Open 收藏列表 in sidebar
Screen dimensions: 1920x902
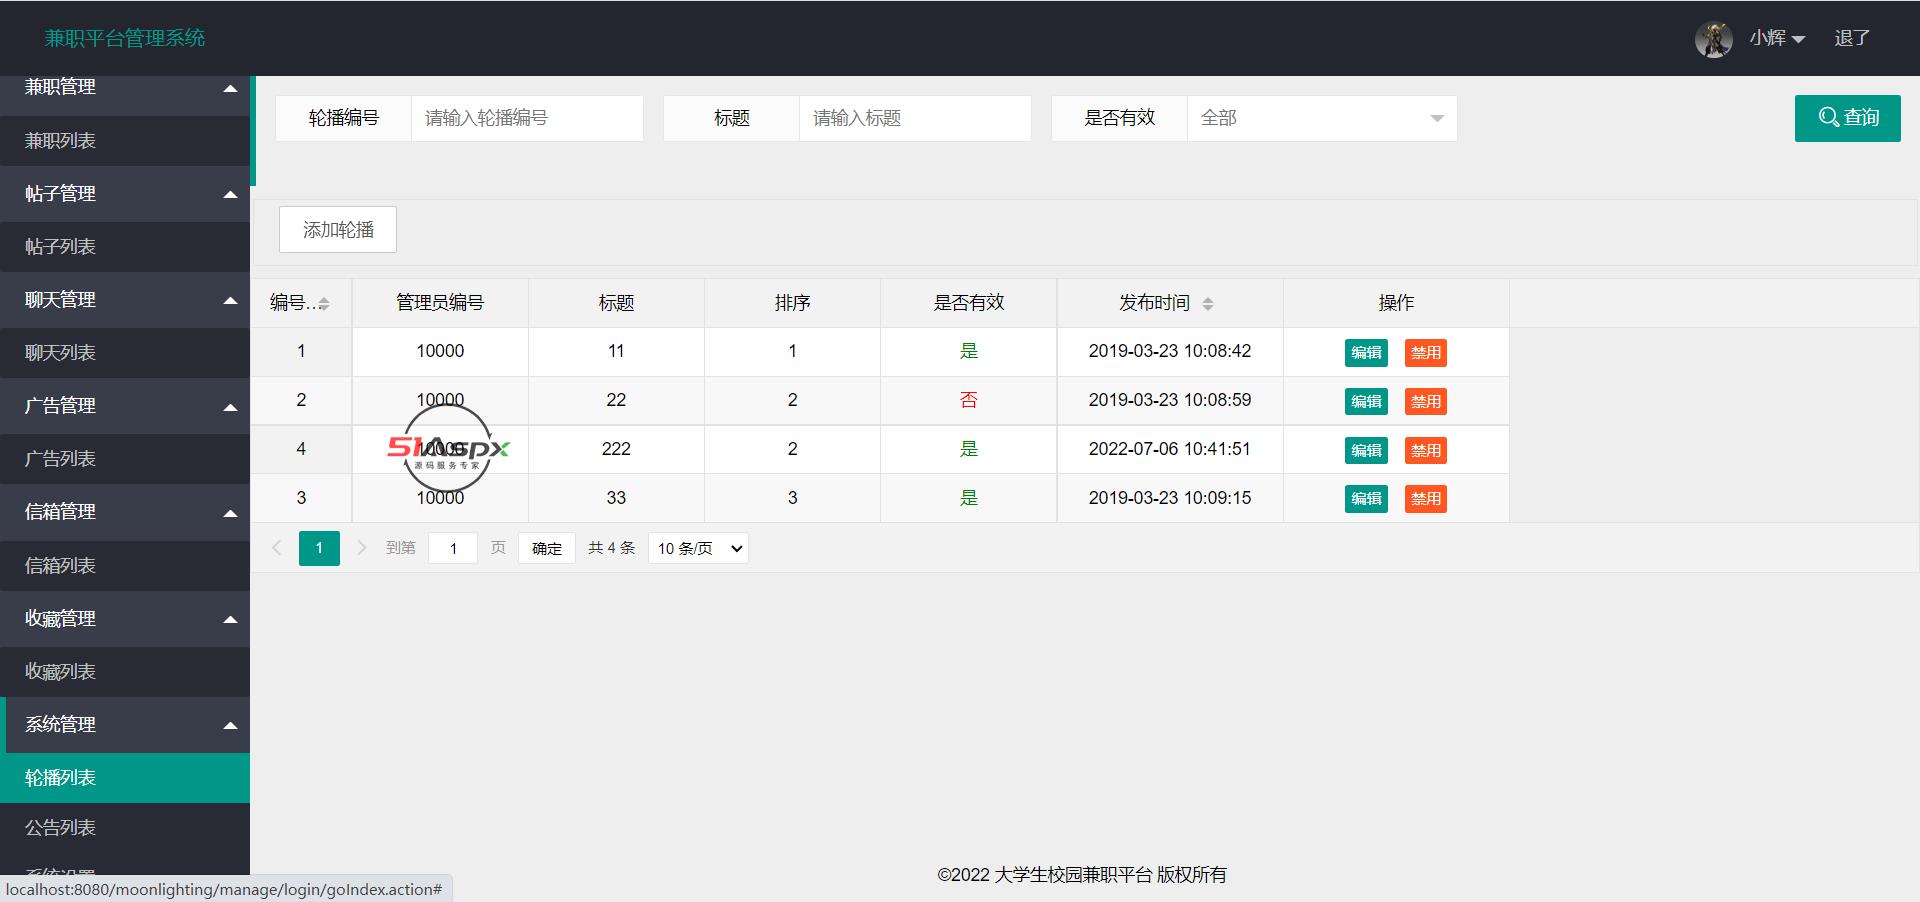pos(125,672)
